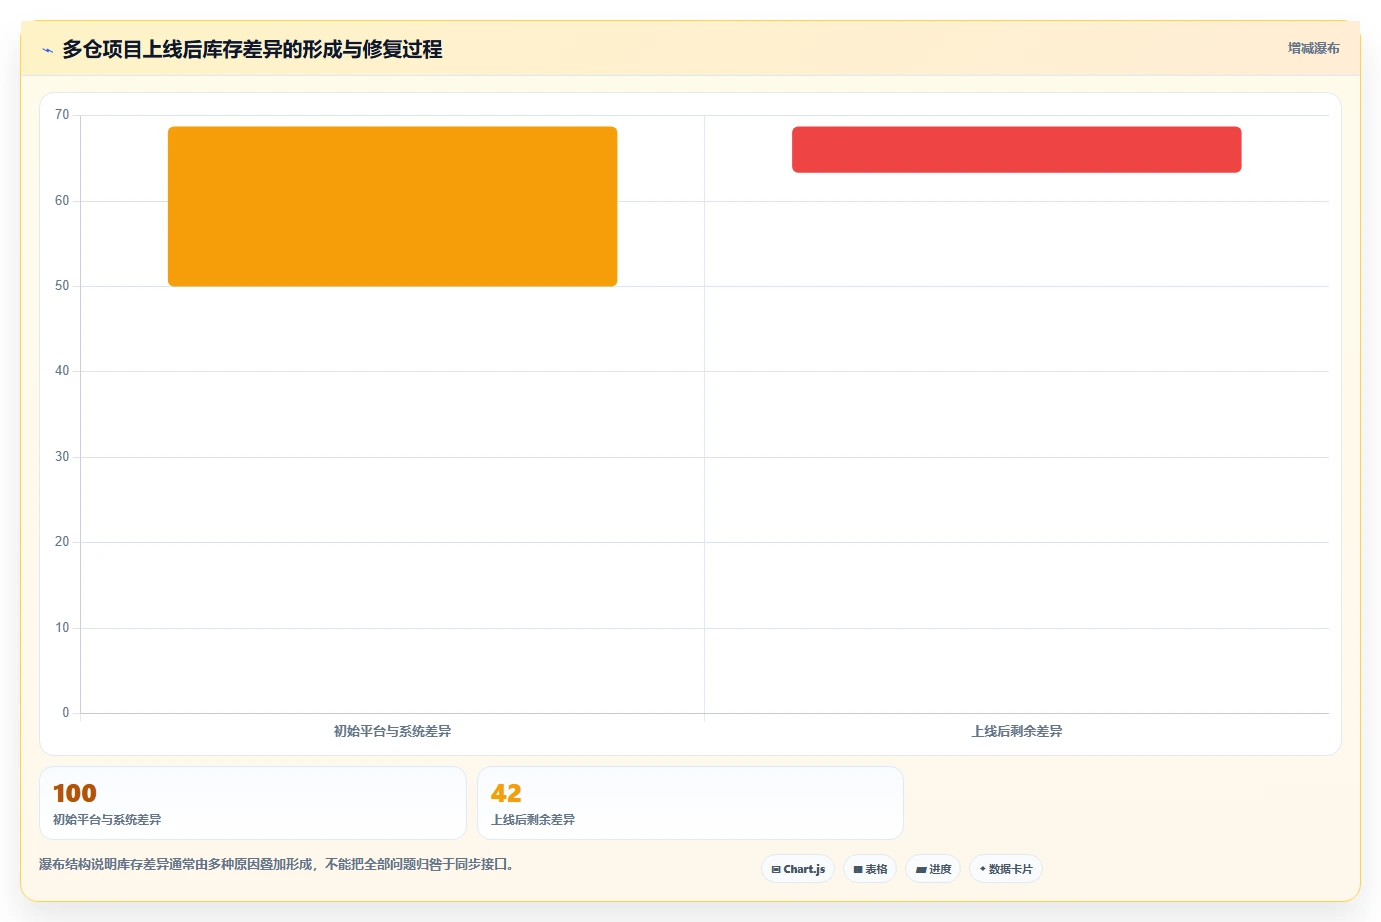
Task: Click the y-axis value 0
Action: [66, 713]
